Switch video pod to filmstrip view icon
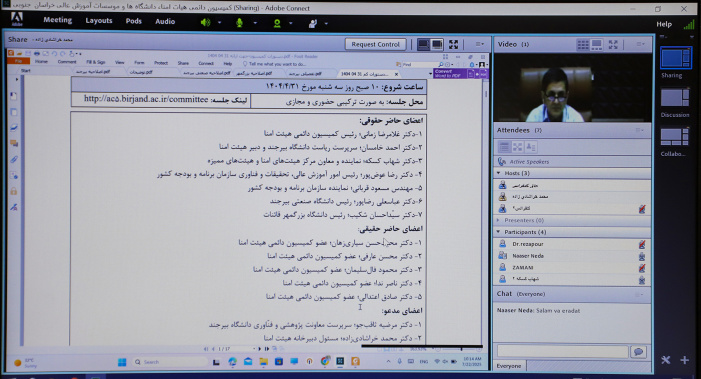Image resolution: width=701 pixels, height=379 pixels. tap(597, 44)
